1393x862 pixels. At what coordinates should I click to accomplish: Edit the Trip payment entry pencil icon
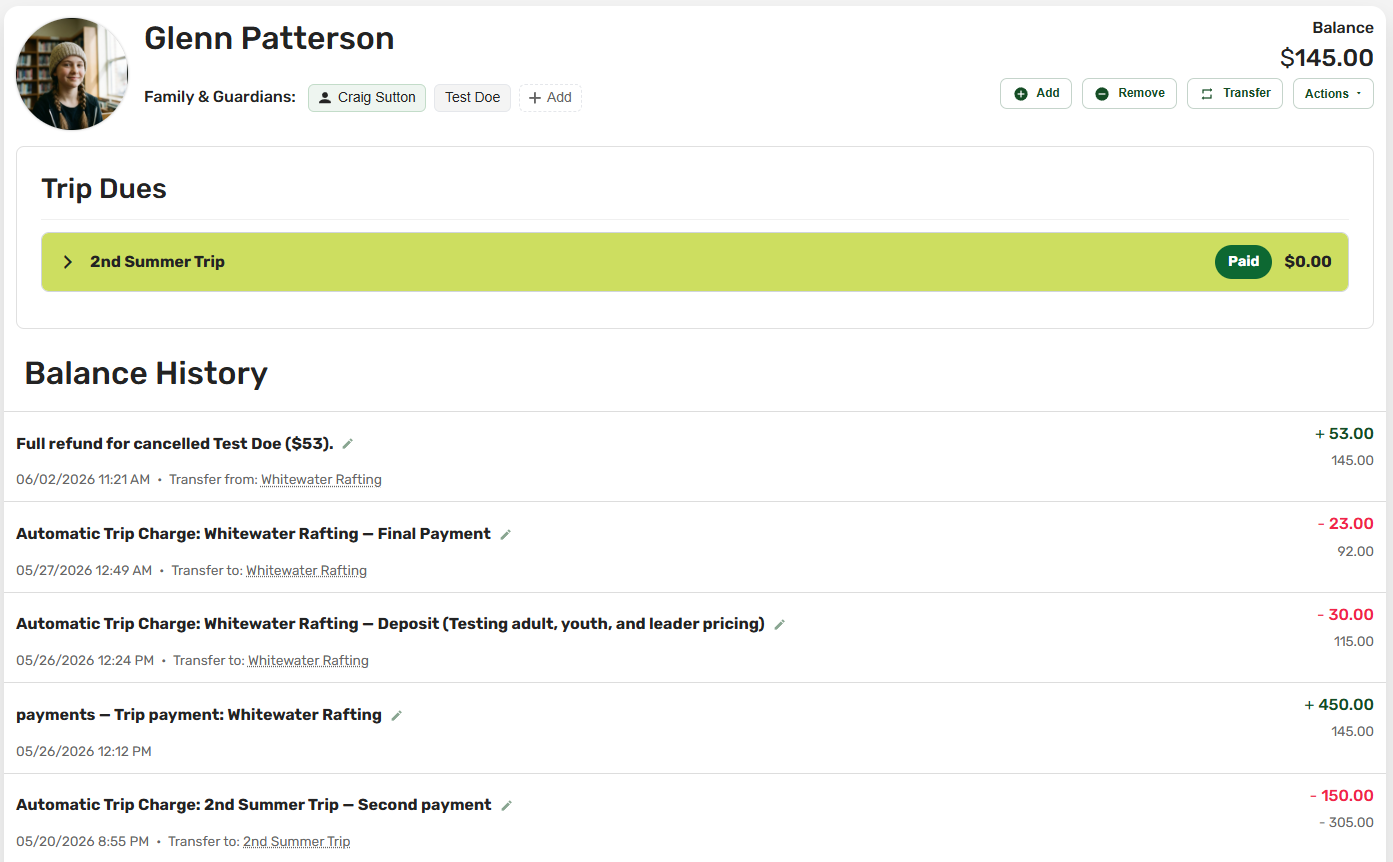tap(397, 716)
